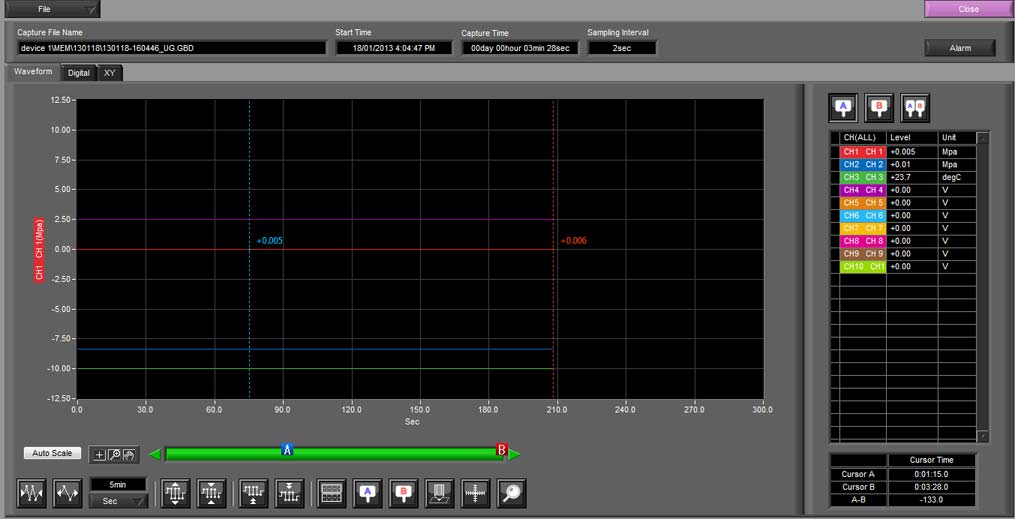The height and width of the screenshot is (519, 1015).
Task: Open the Sec time unit dropdown
Action: point(118,502)
